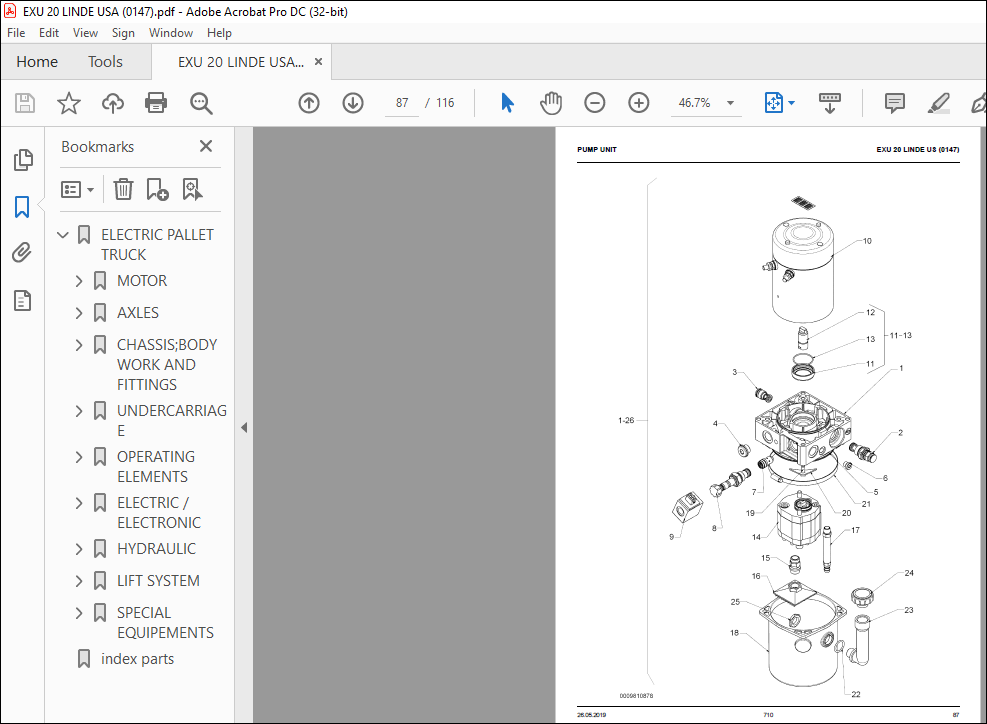Zoom in with plus button
The image size is (987, 724).
pos(639,103)
